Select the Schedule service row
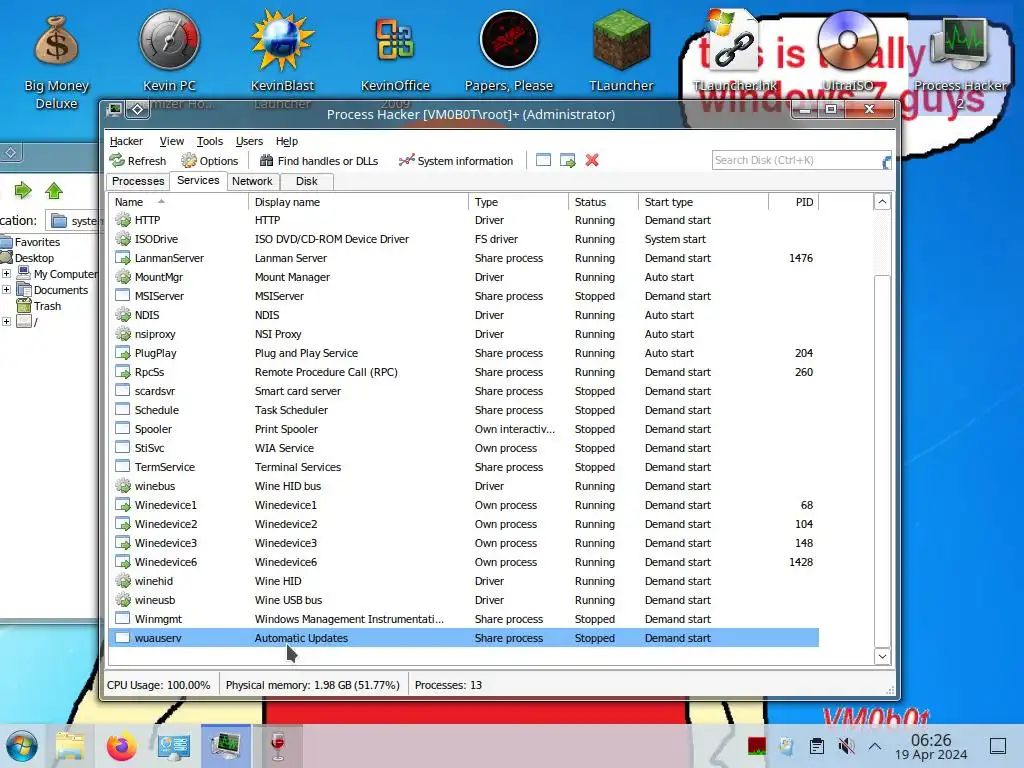 [464, 409]
